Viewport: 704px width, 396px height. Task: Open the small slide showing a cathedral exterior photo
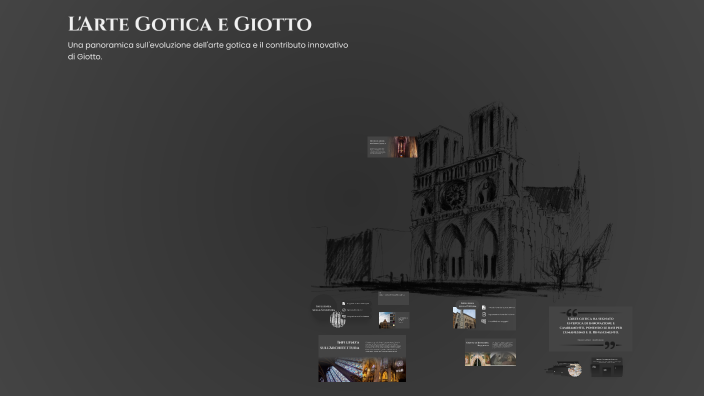[x=394, y=320]
